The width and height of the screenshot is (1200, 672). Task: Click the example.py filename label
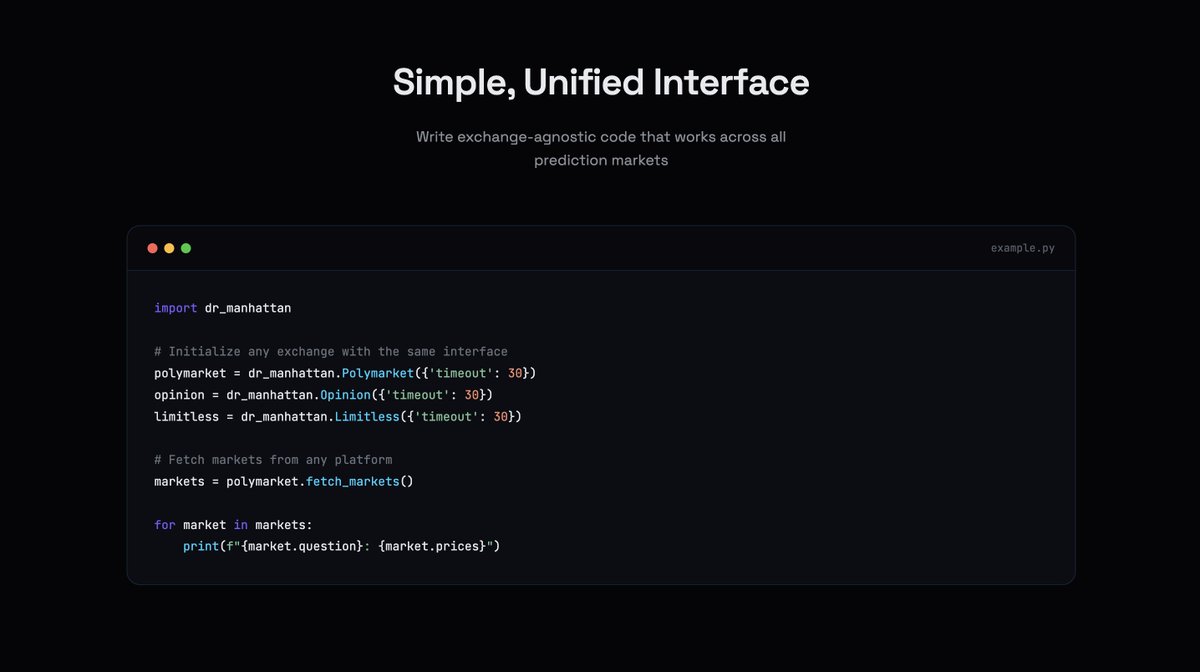click(x=1022, y=248)
